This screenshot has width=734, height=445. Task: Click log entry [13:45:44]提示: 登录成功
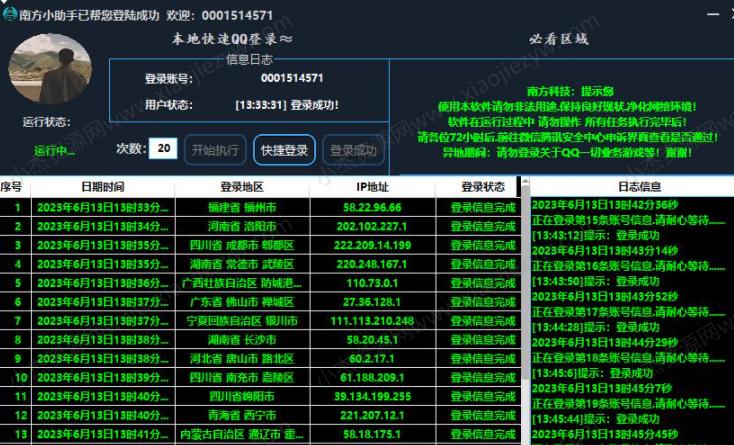point(595,419)
